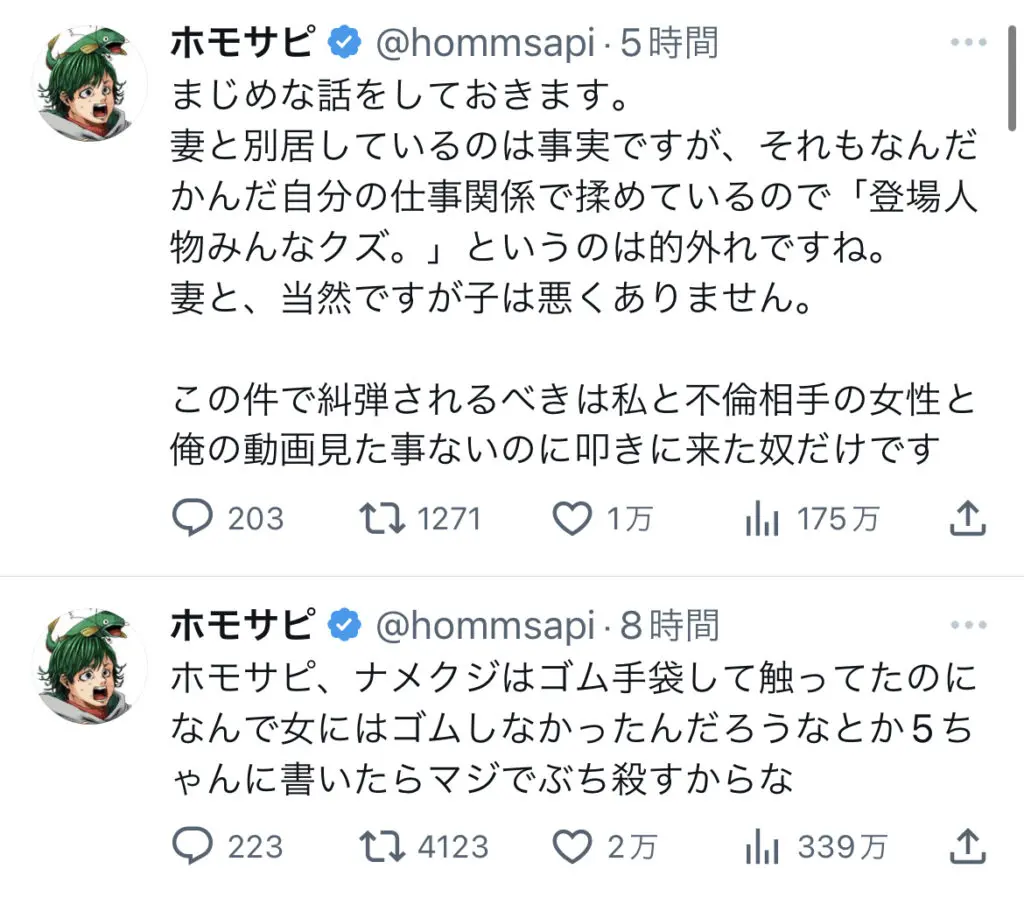
Task: Open the share menu on the bottom tweet
Action: click(966, 846)
